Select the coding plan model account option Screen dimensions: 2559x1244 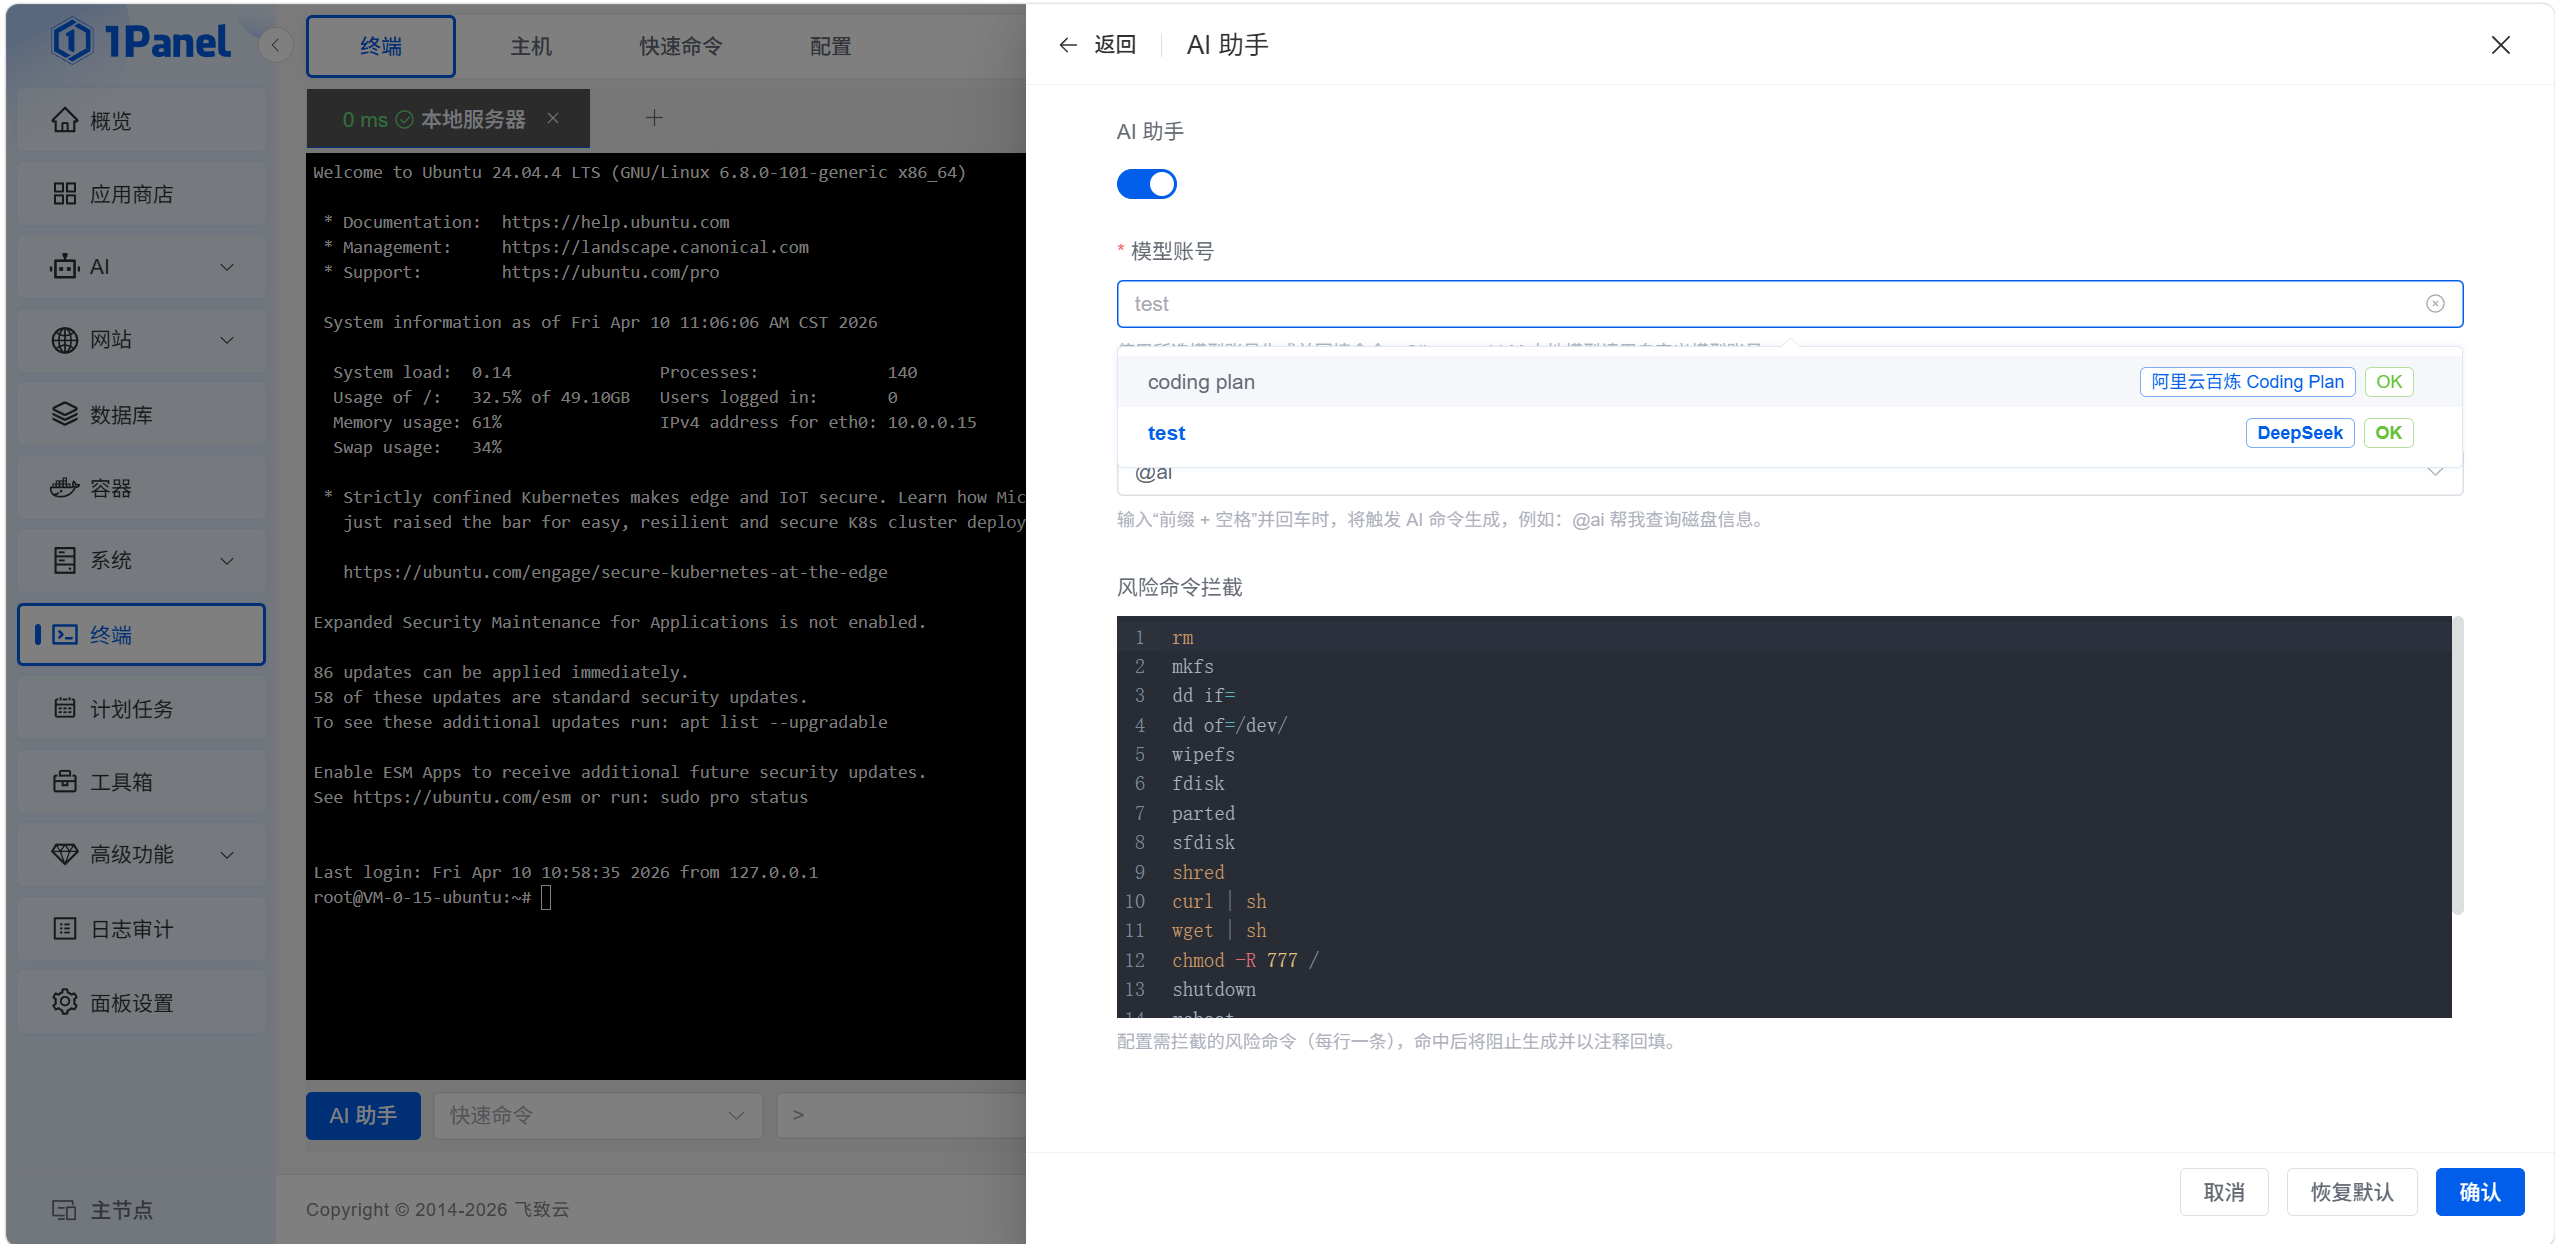tap(1200, 382)
